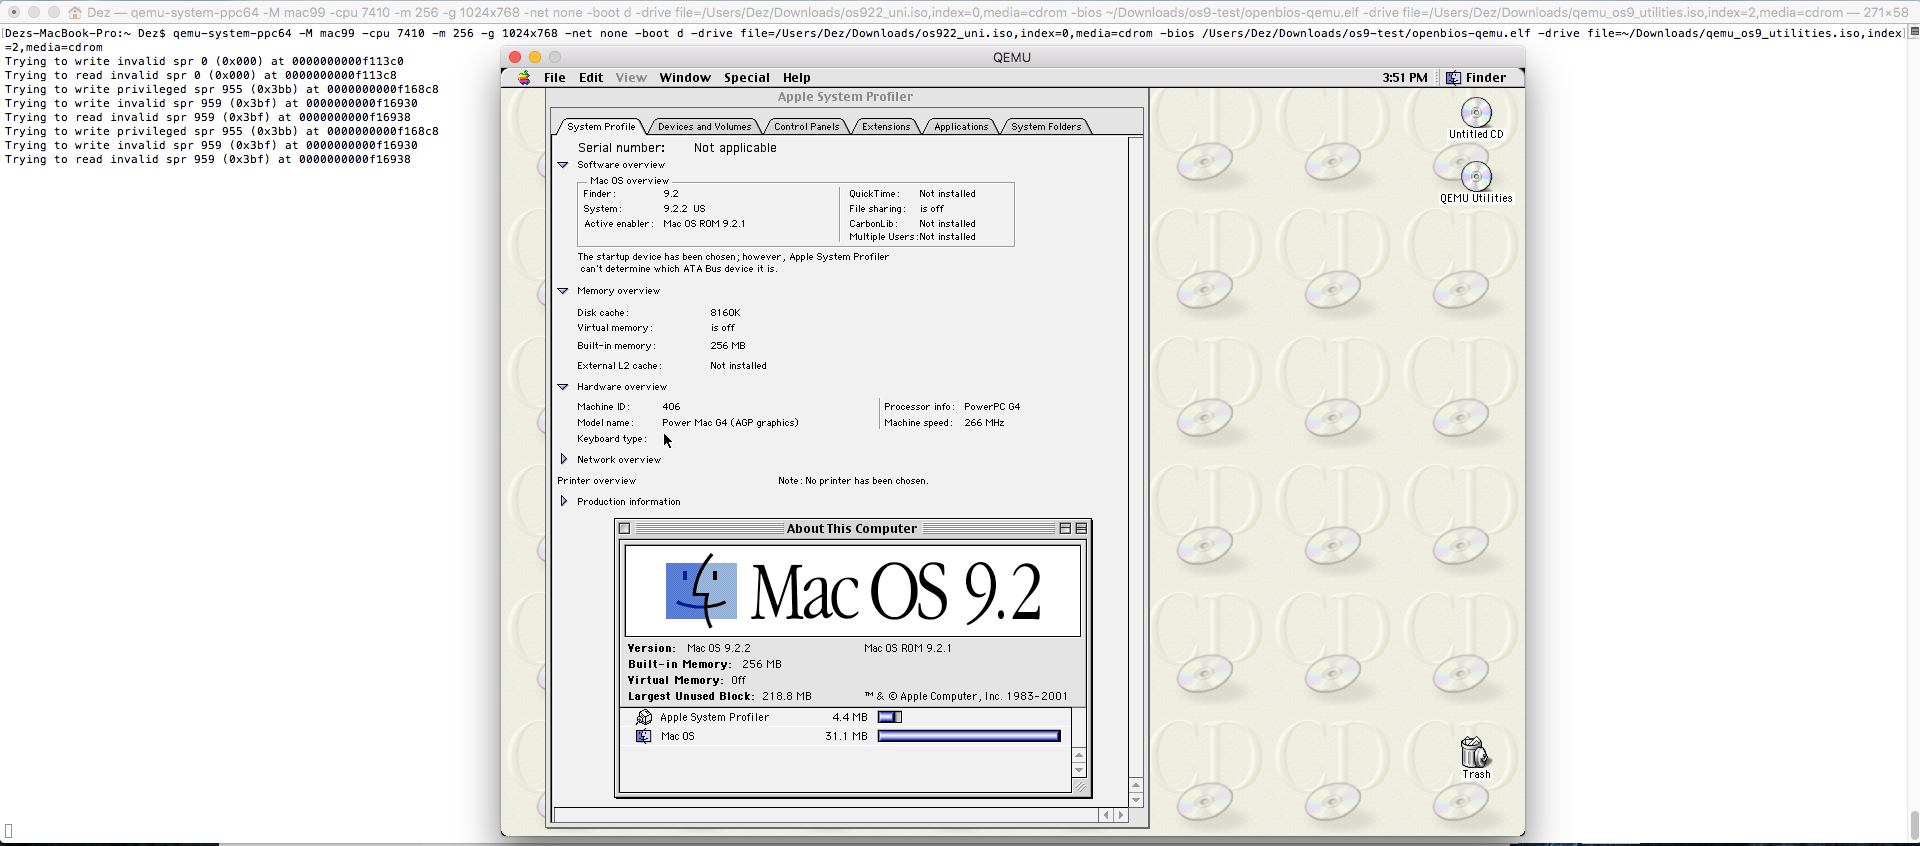Click the Mac OS 9.2 Finder face logo
The width and height of the screenshot is (1920, 846).
pyautogui.click(x=701, y=591)
